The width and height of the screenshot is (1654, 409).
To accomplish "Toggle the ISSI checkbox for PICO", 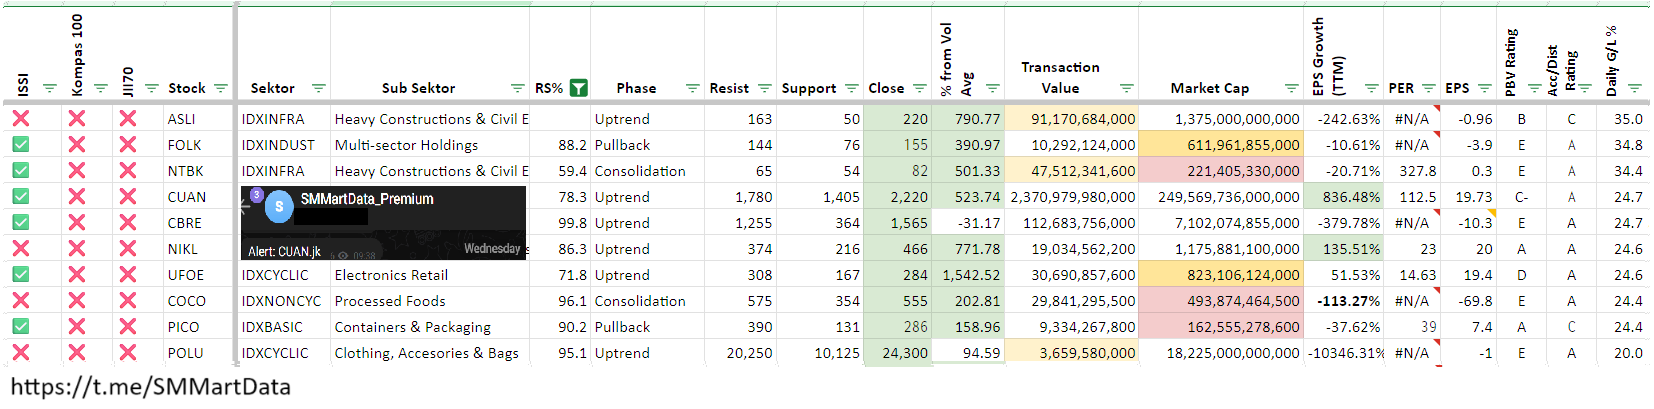I will tap(20, 327).
